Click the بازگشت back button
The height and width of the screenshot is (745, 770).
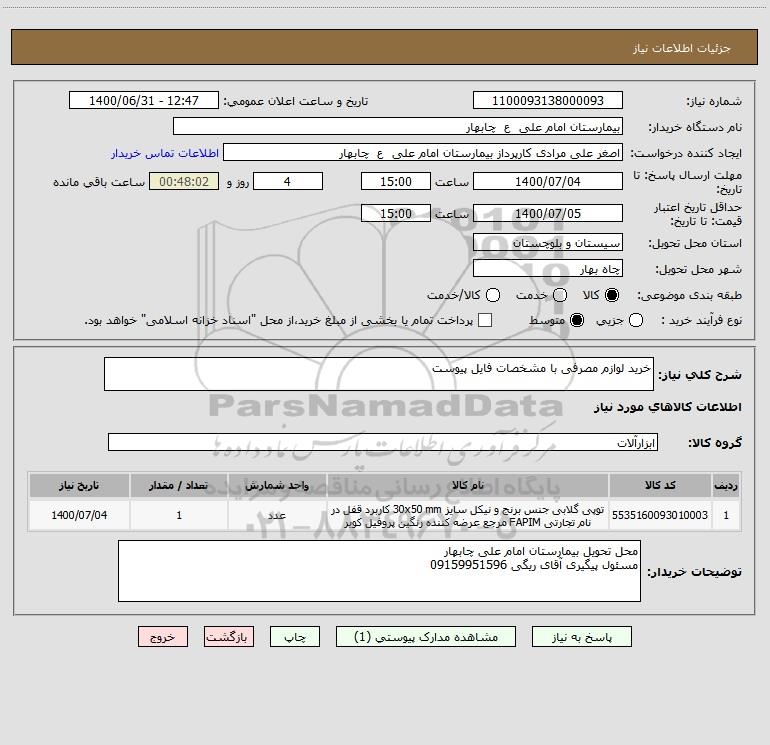[229, 636]
